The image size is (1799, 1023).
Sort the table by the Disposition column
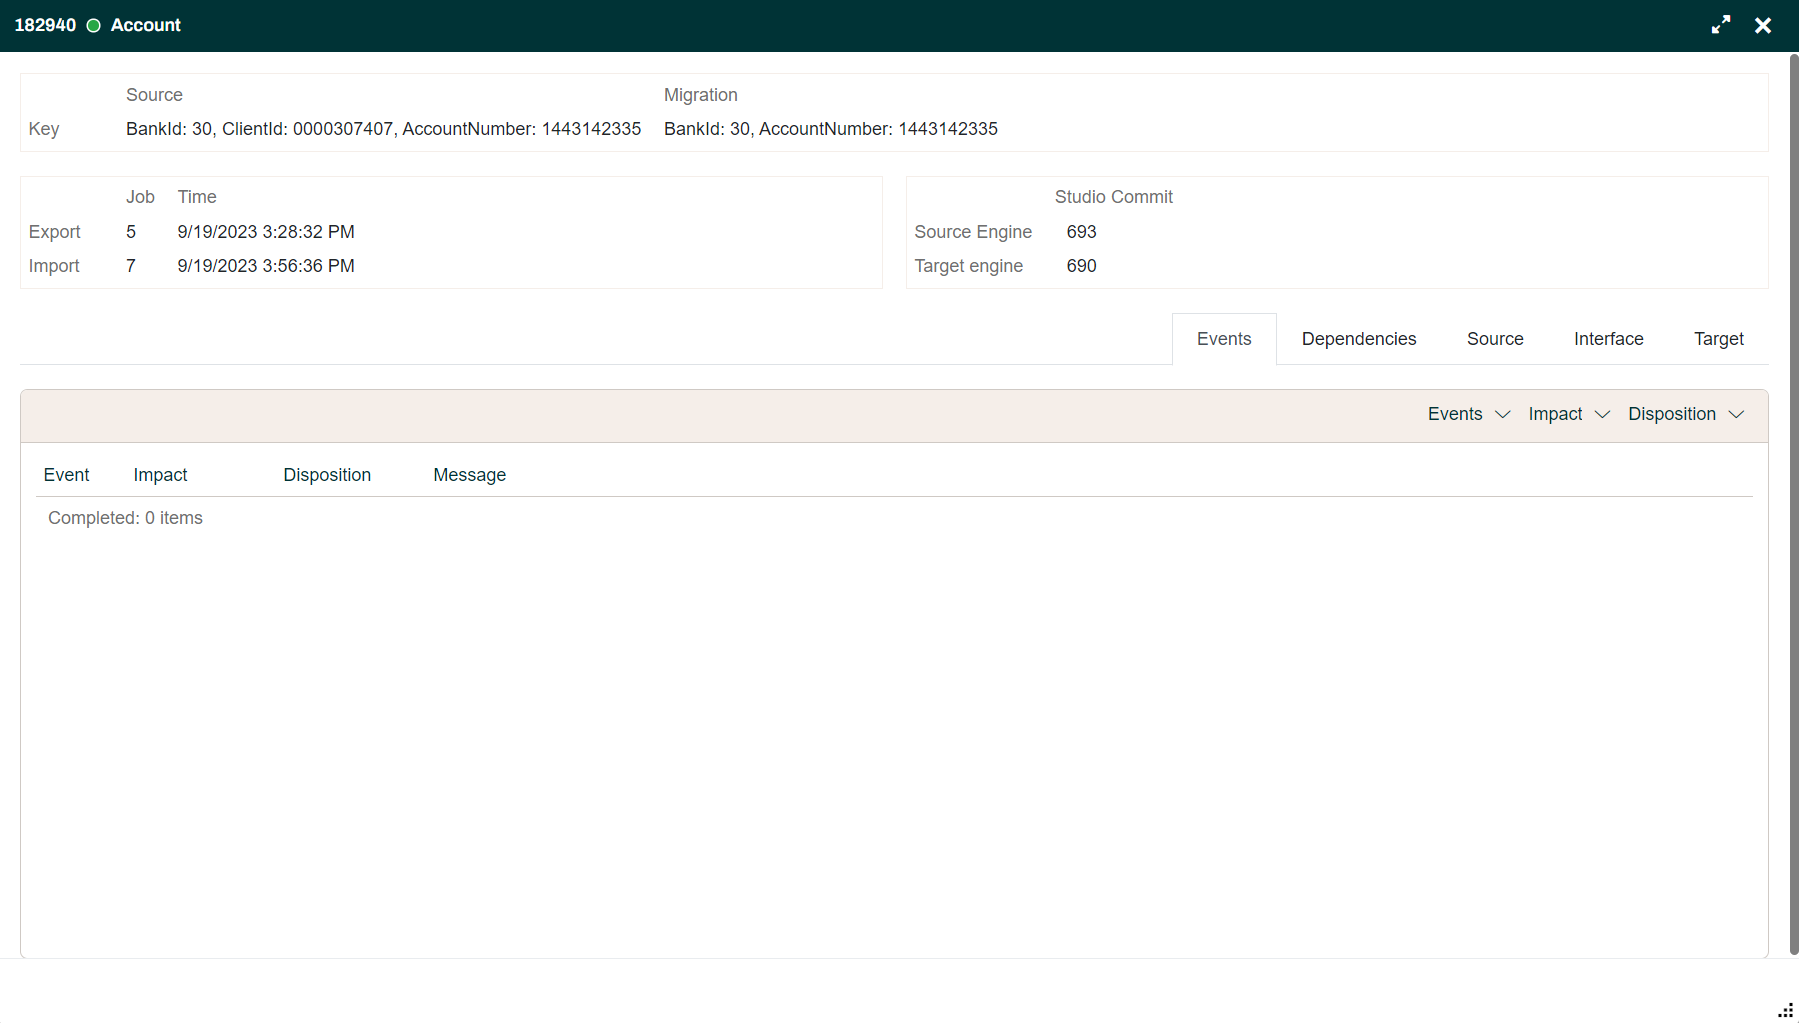327,474
